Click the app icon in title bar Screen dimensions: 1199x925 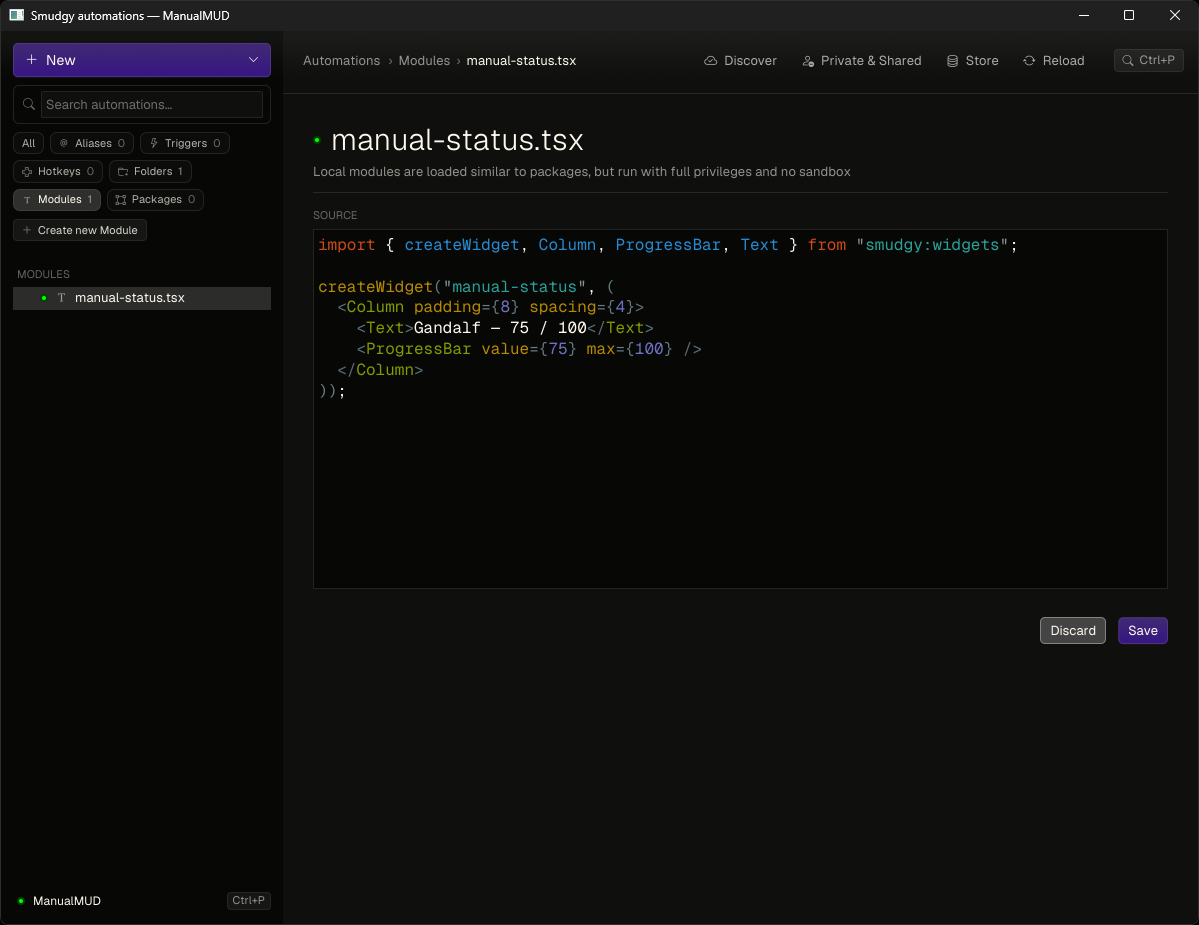pyautogui.click(x=16, y=15)
